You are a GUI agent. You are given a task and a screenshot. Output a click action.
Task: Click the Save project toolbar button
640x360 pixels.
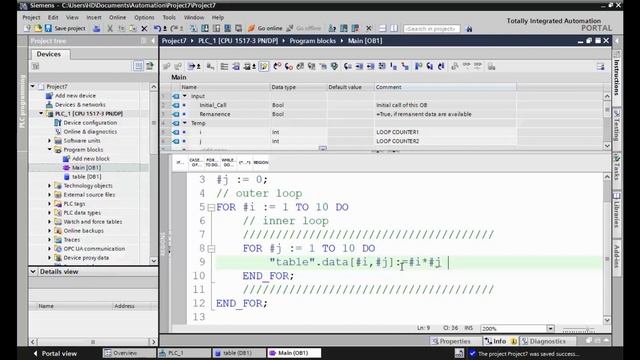pyautogui.click(x=65, y=28)
